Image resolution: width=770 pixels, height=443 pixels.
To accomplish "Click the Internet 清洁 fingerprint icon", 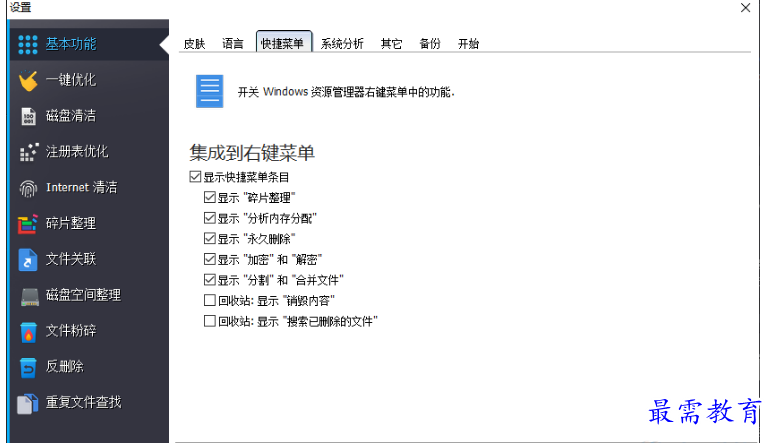I will 28,188.
